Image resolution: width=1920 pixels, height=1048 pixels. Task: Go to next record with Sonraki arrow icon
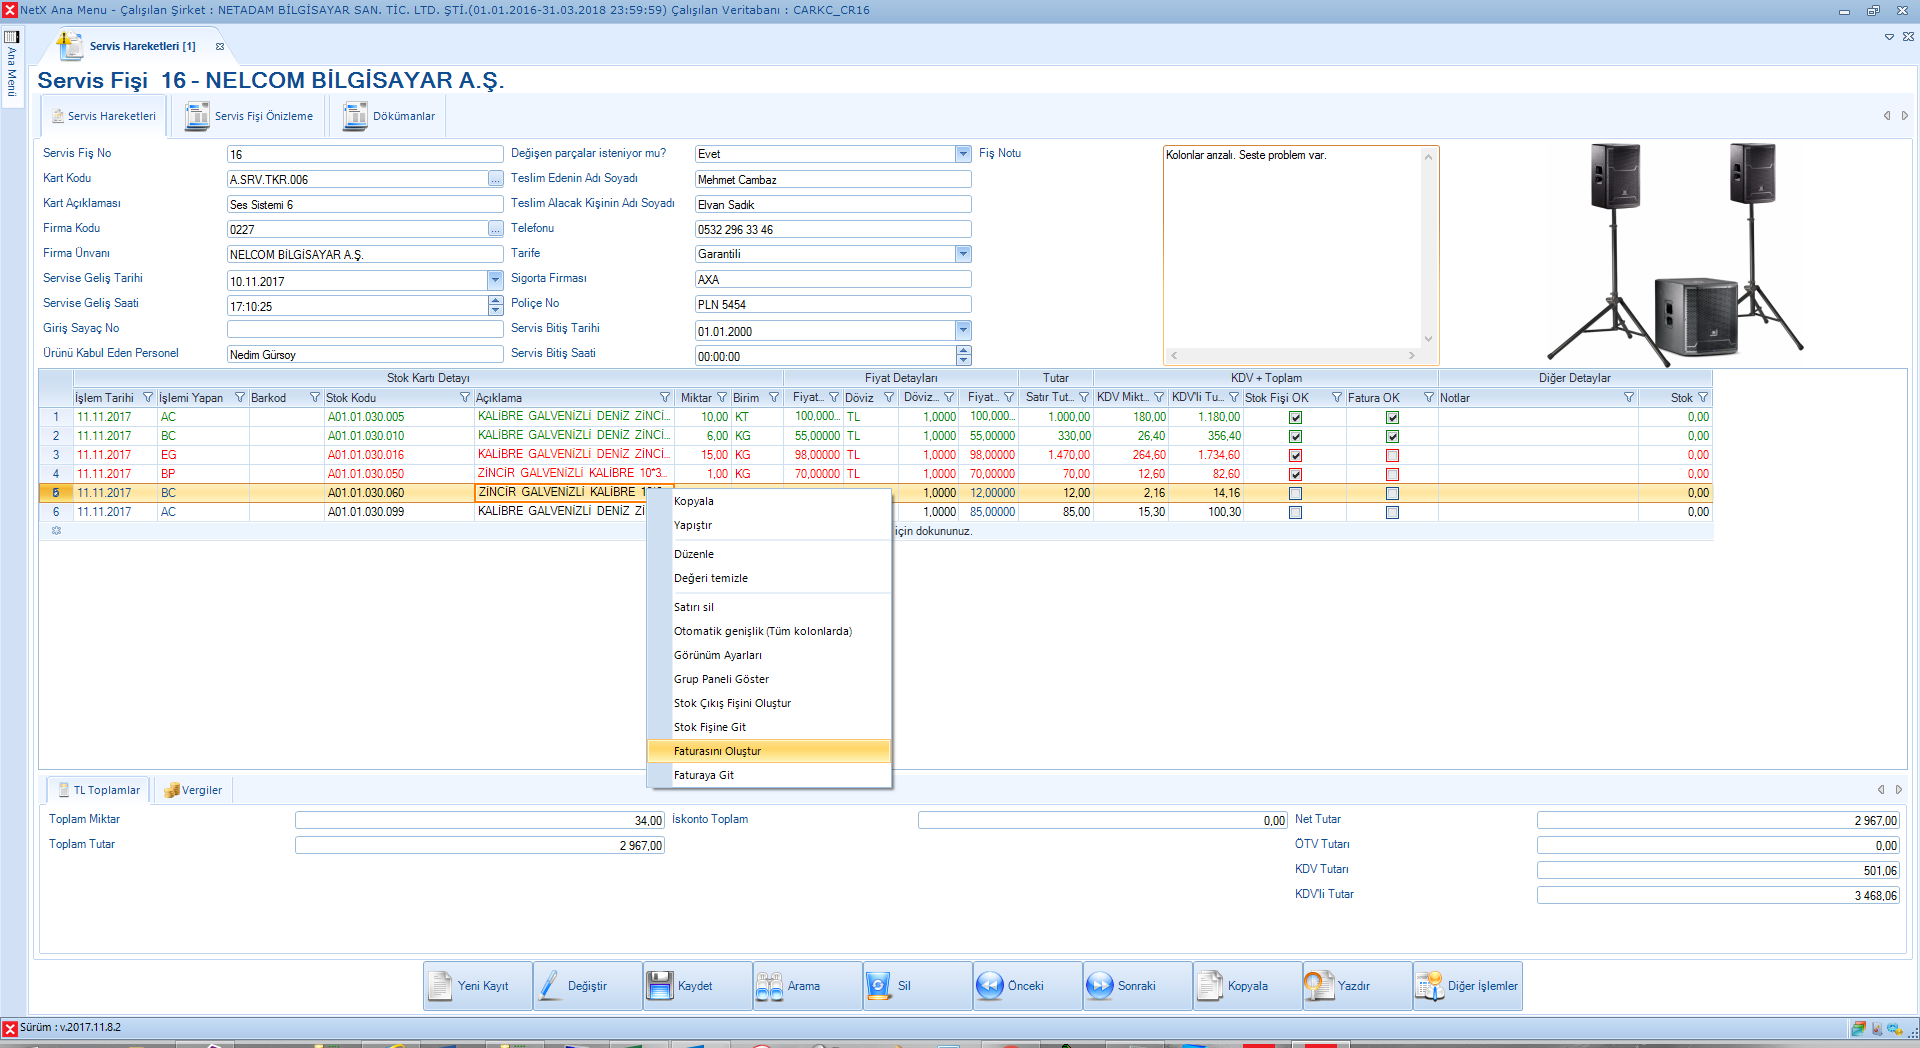tap(1099, 986)
